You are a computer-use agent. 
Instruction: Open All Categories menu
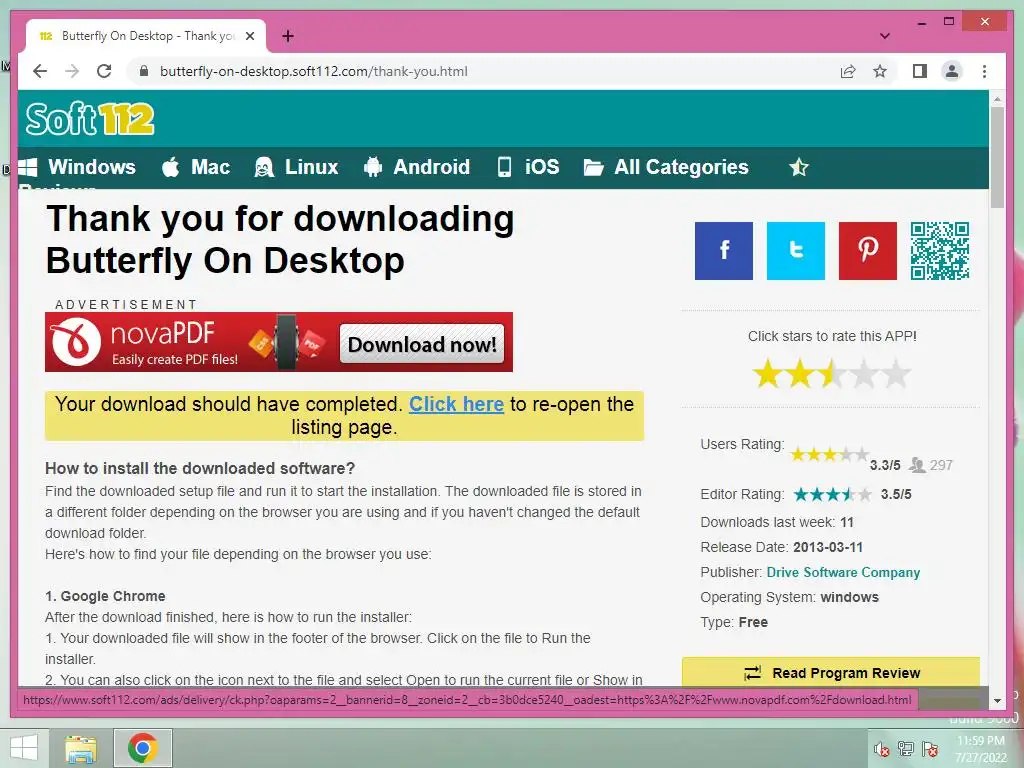coord(666,167)
